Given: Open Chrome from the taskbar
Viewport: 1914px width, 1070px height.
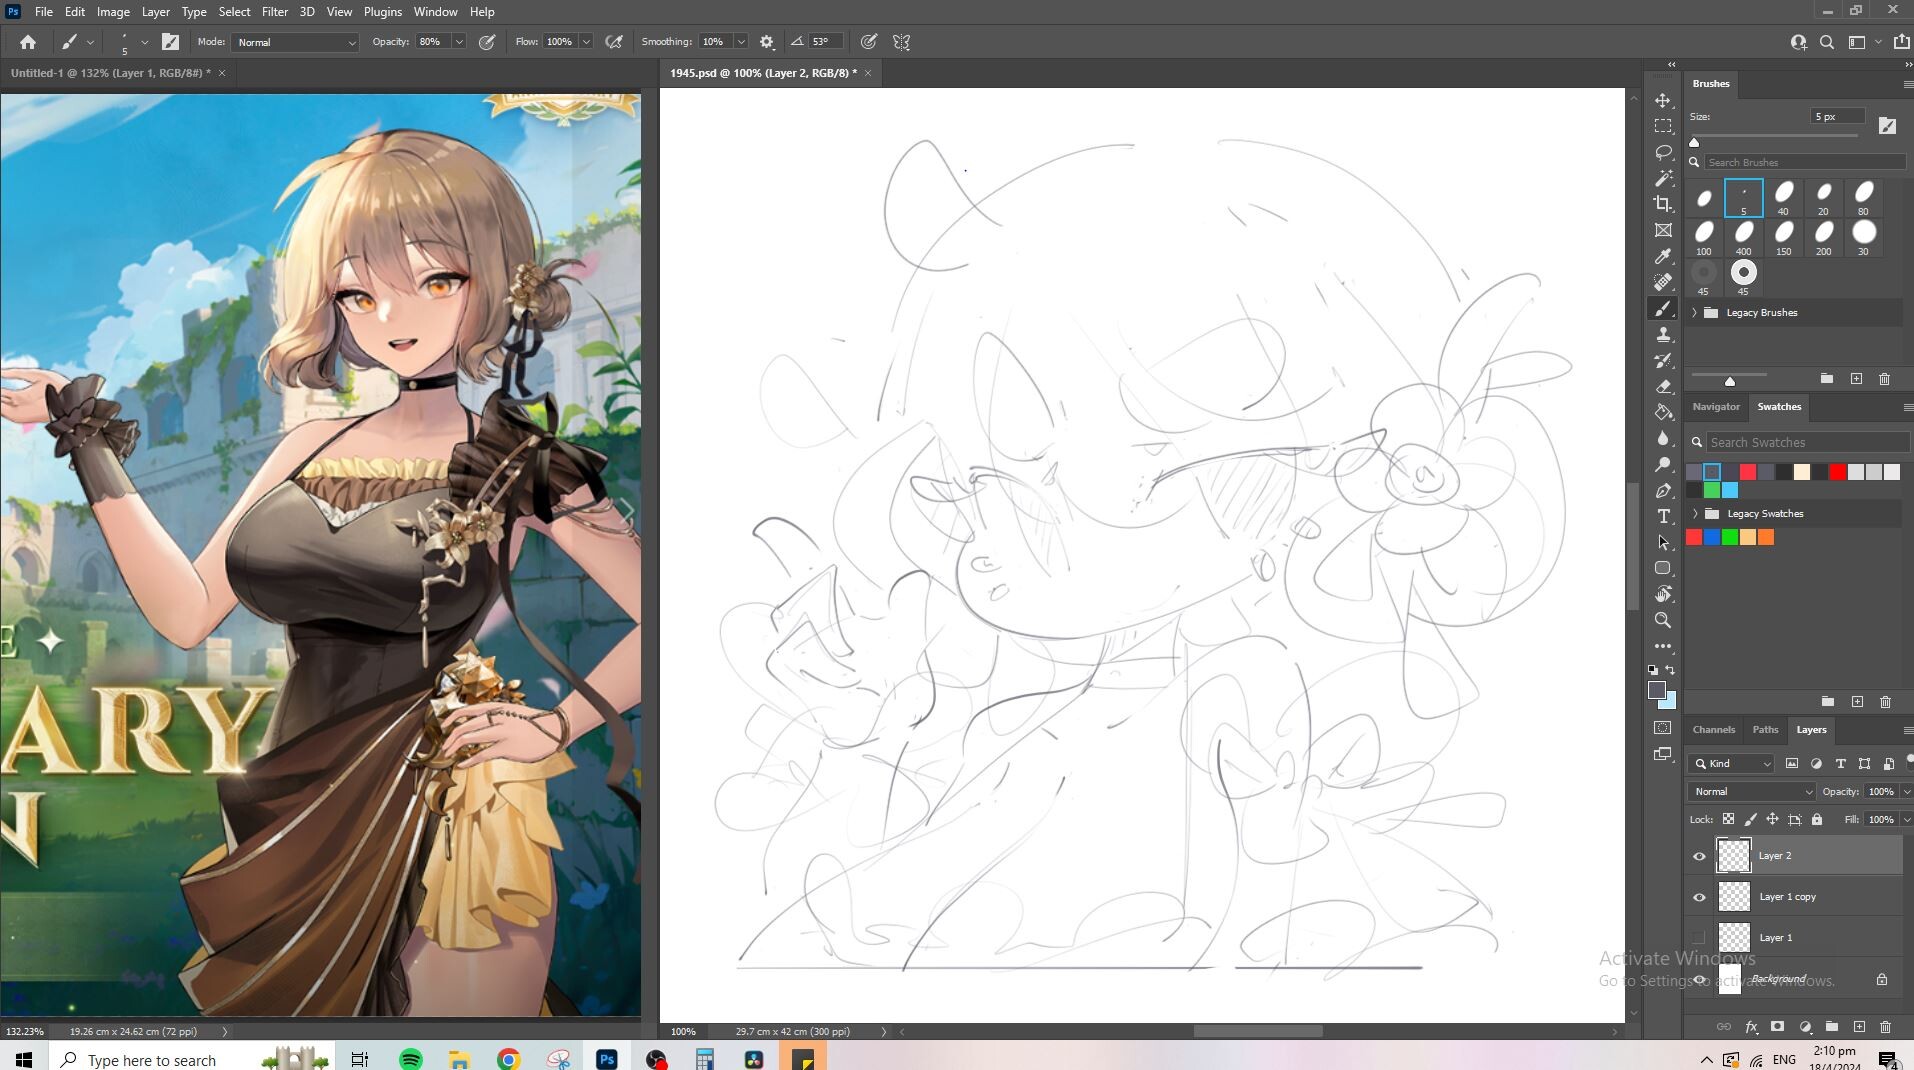Looking at the screenshot, I should pyautogui.click(x=508, y=1059).
